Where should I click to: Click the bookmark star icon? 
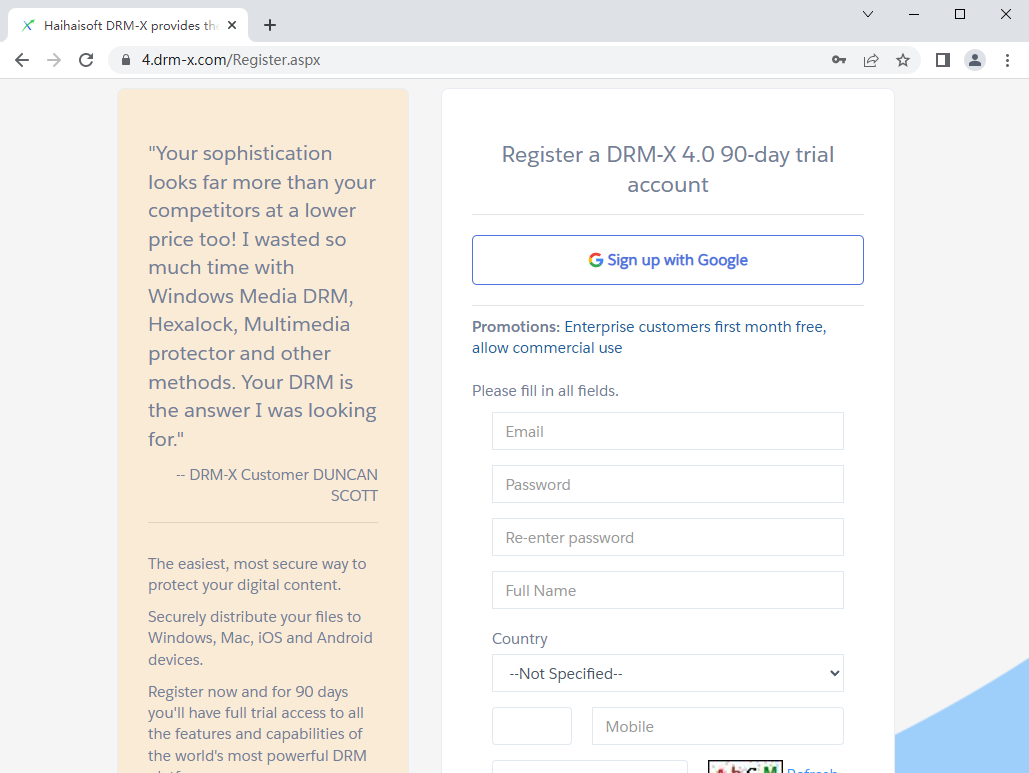click(x=903, y=60)
